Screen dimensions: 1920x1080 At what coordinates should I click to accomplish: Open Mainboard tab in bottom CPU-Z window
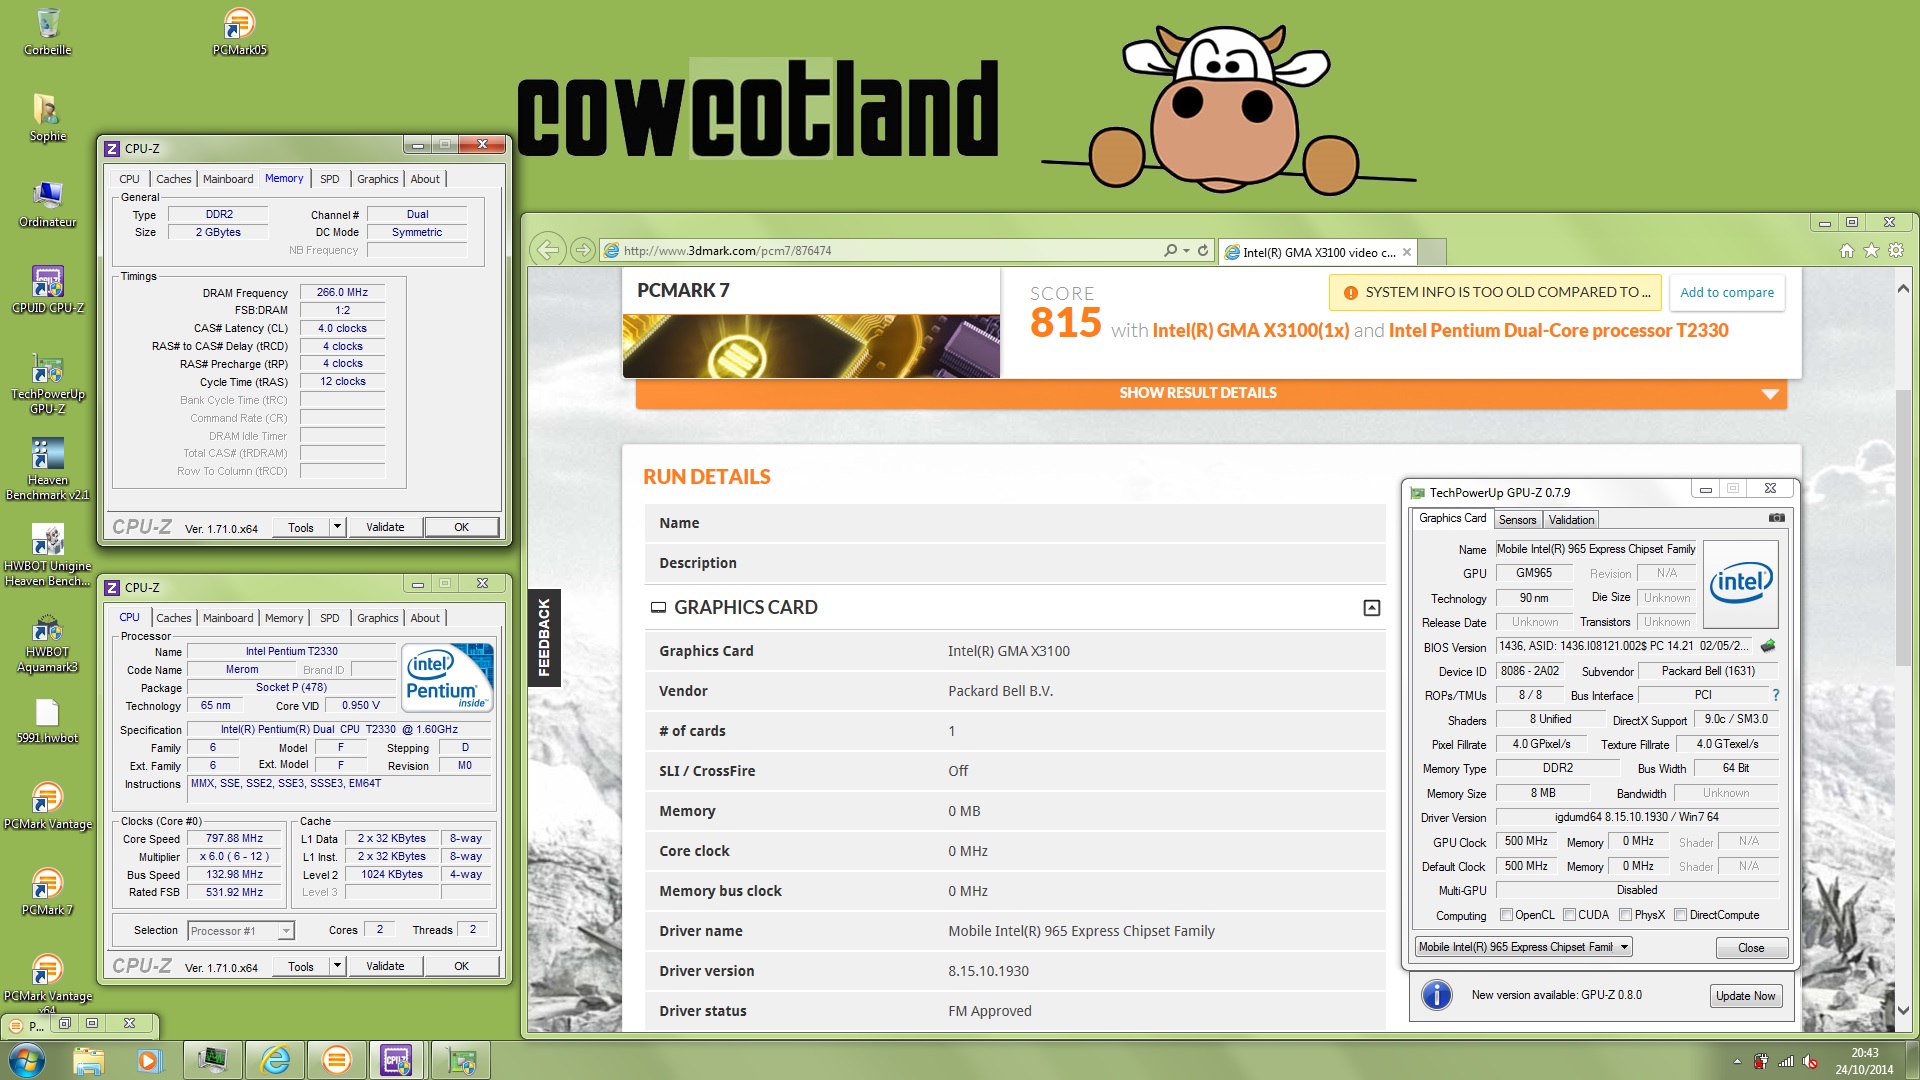228,618
